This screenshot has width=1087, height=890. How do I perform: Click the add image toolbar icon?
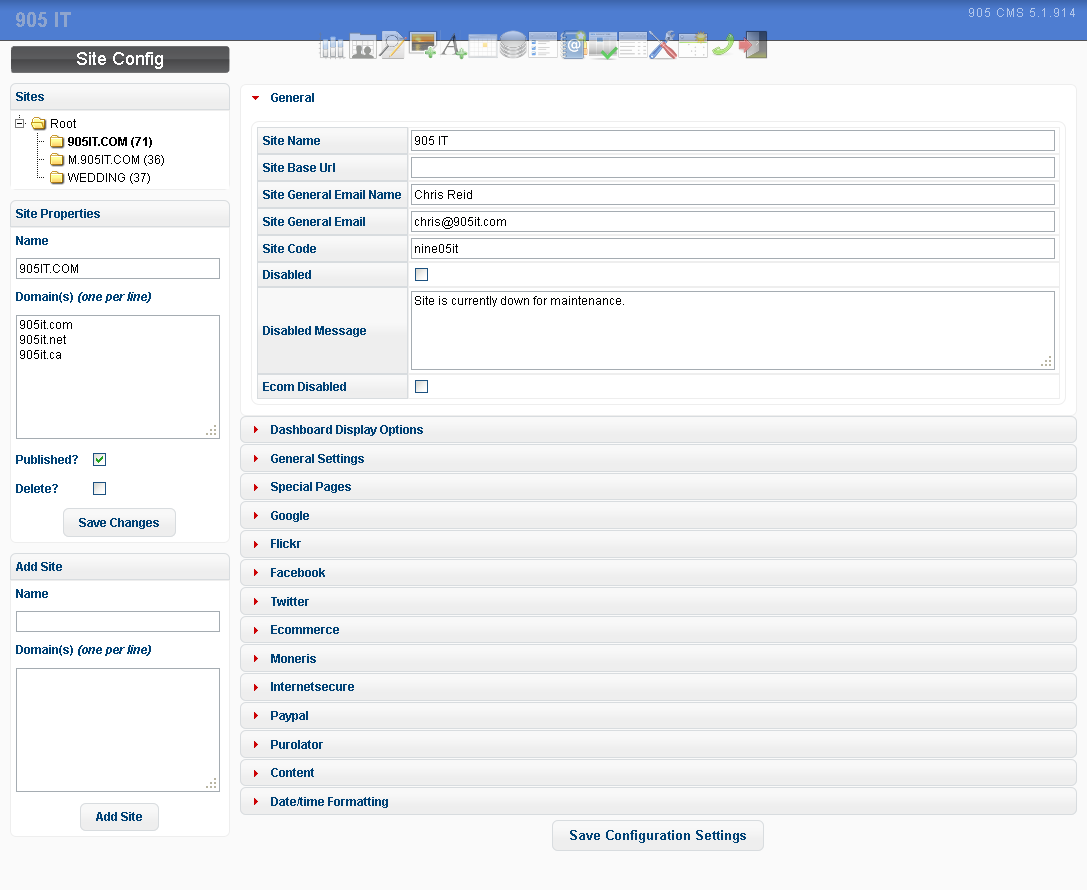point(422,45)
